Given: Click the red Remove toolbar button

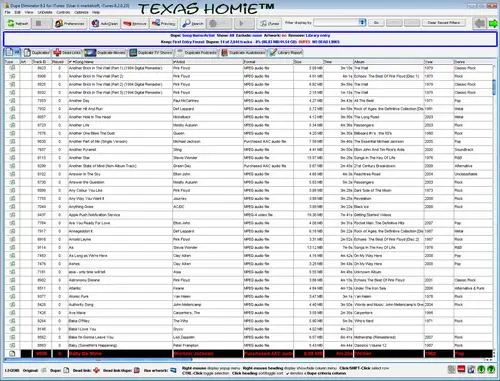Looking at the screenshot, I should tap(135, 24).
